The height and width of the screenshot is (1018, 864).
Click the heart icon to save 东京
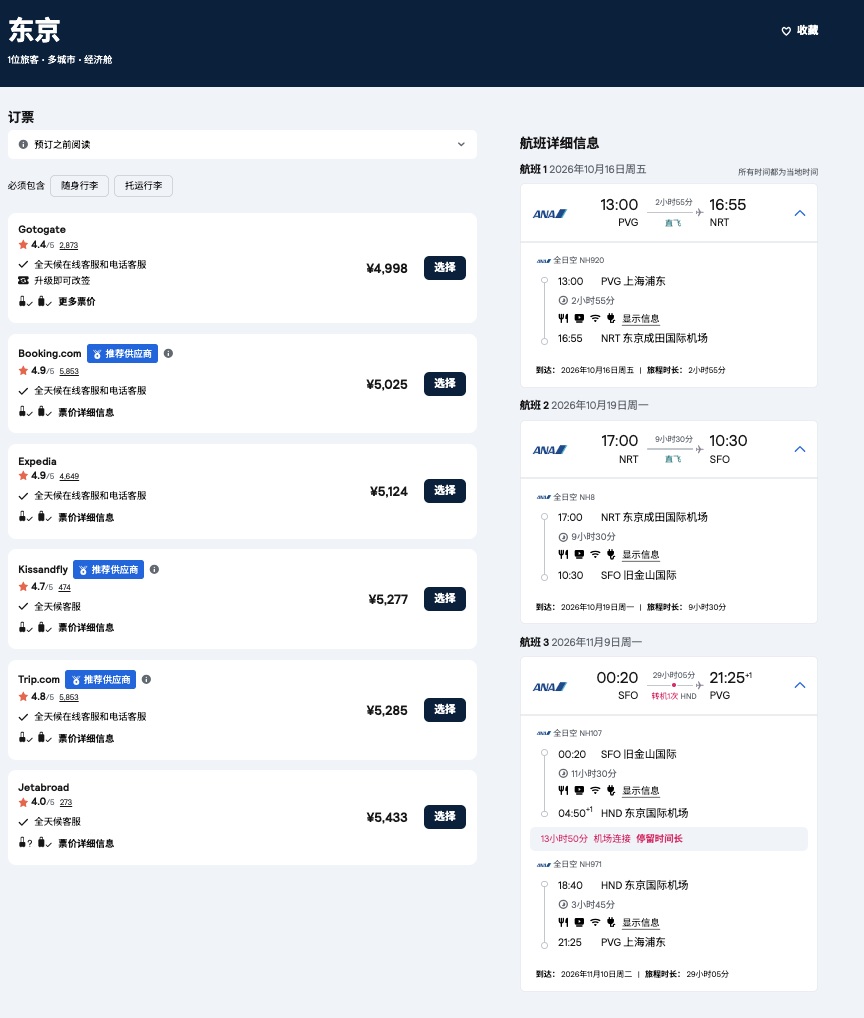786,31
